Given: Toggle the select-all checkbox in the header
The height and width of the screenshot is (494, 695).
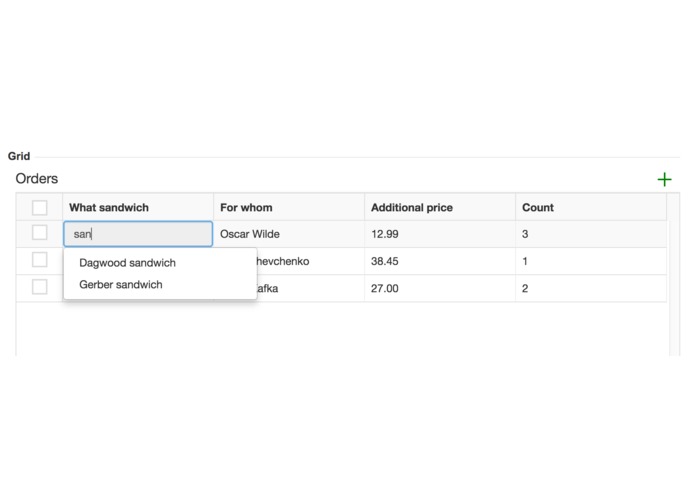Looking at the screenshot, I should (x=39, y=207).
